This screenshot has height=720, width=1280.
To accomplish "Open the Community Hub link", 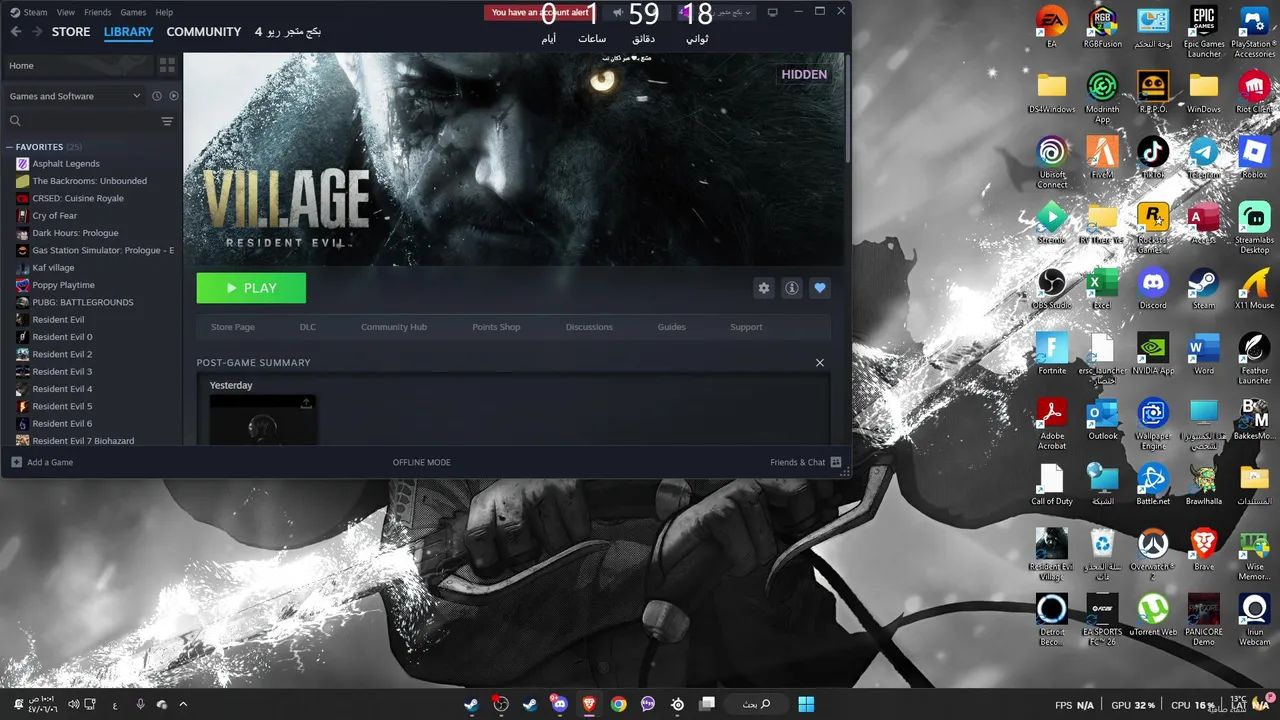I will [x=394, y=327].
